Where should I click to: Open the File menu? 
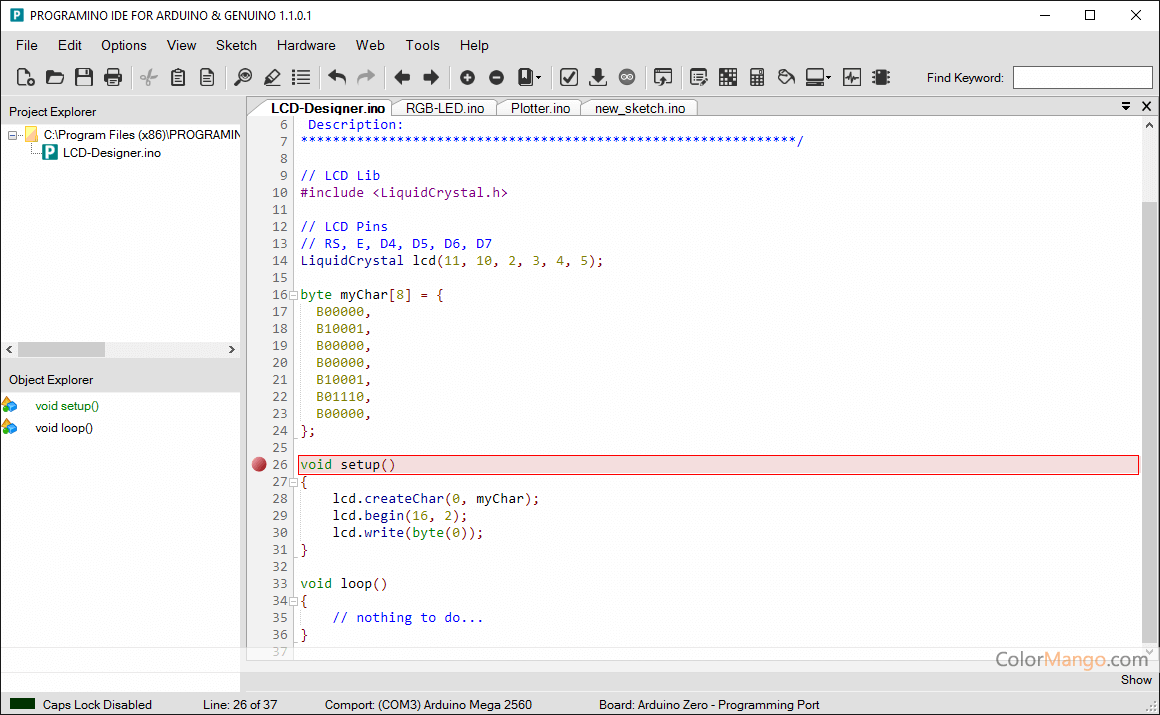tap(27, 45)
